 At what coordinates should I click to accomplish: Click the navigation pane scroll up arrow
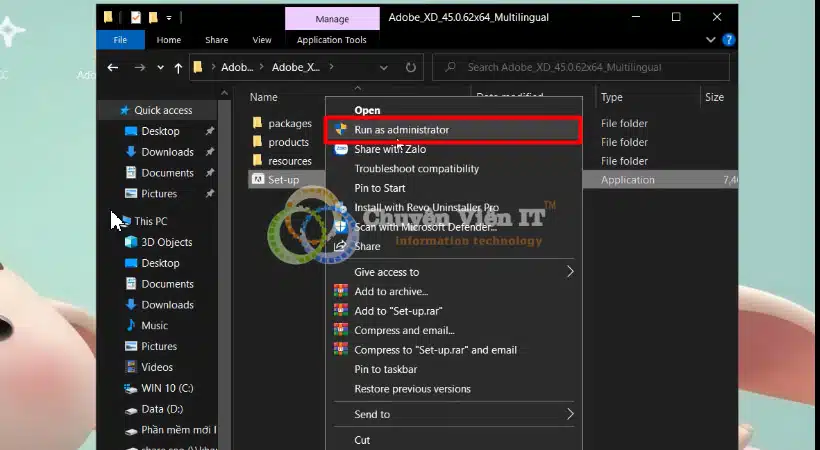click(224, 93)
